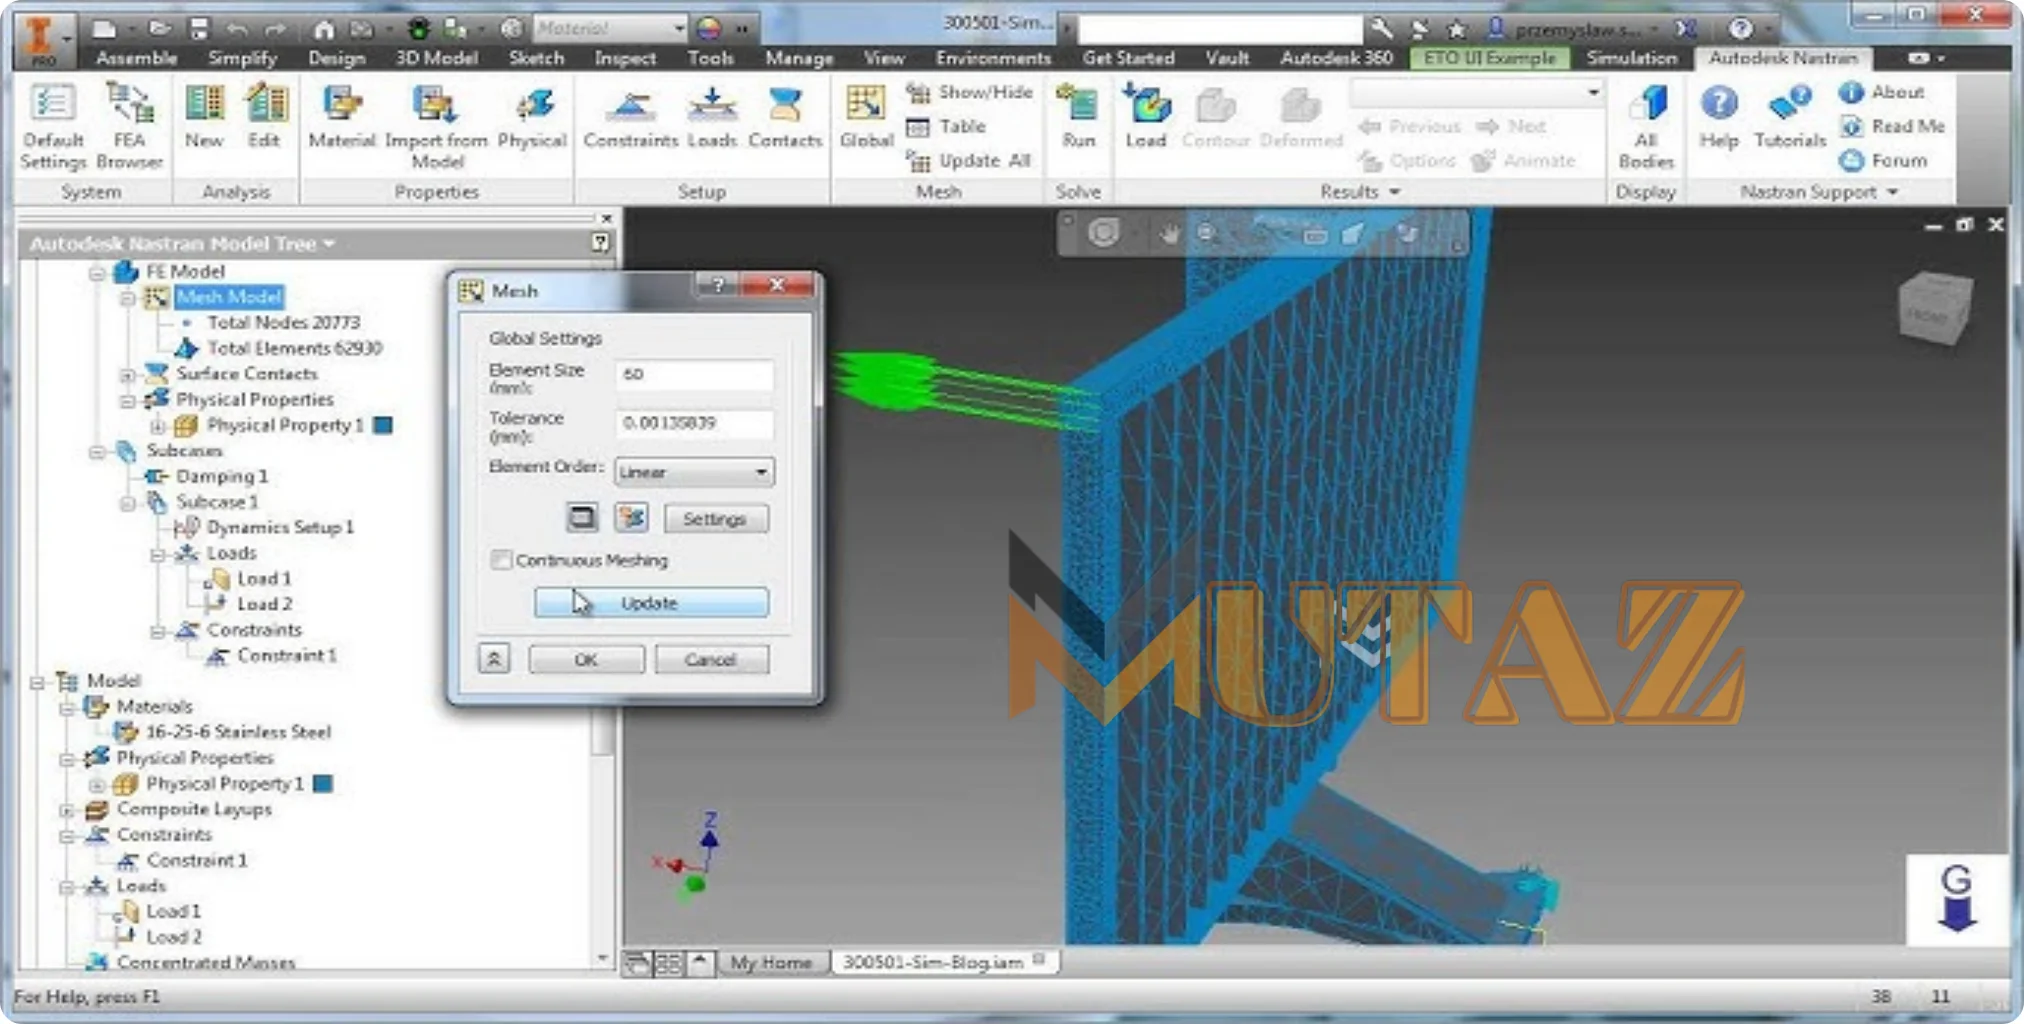
Task: Click blue swatch of Model Physical Property 1
Action: pos(323,783)
